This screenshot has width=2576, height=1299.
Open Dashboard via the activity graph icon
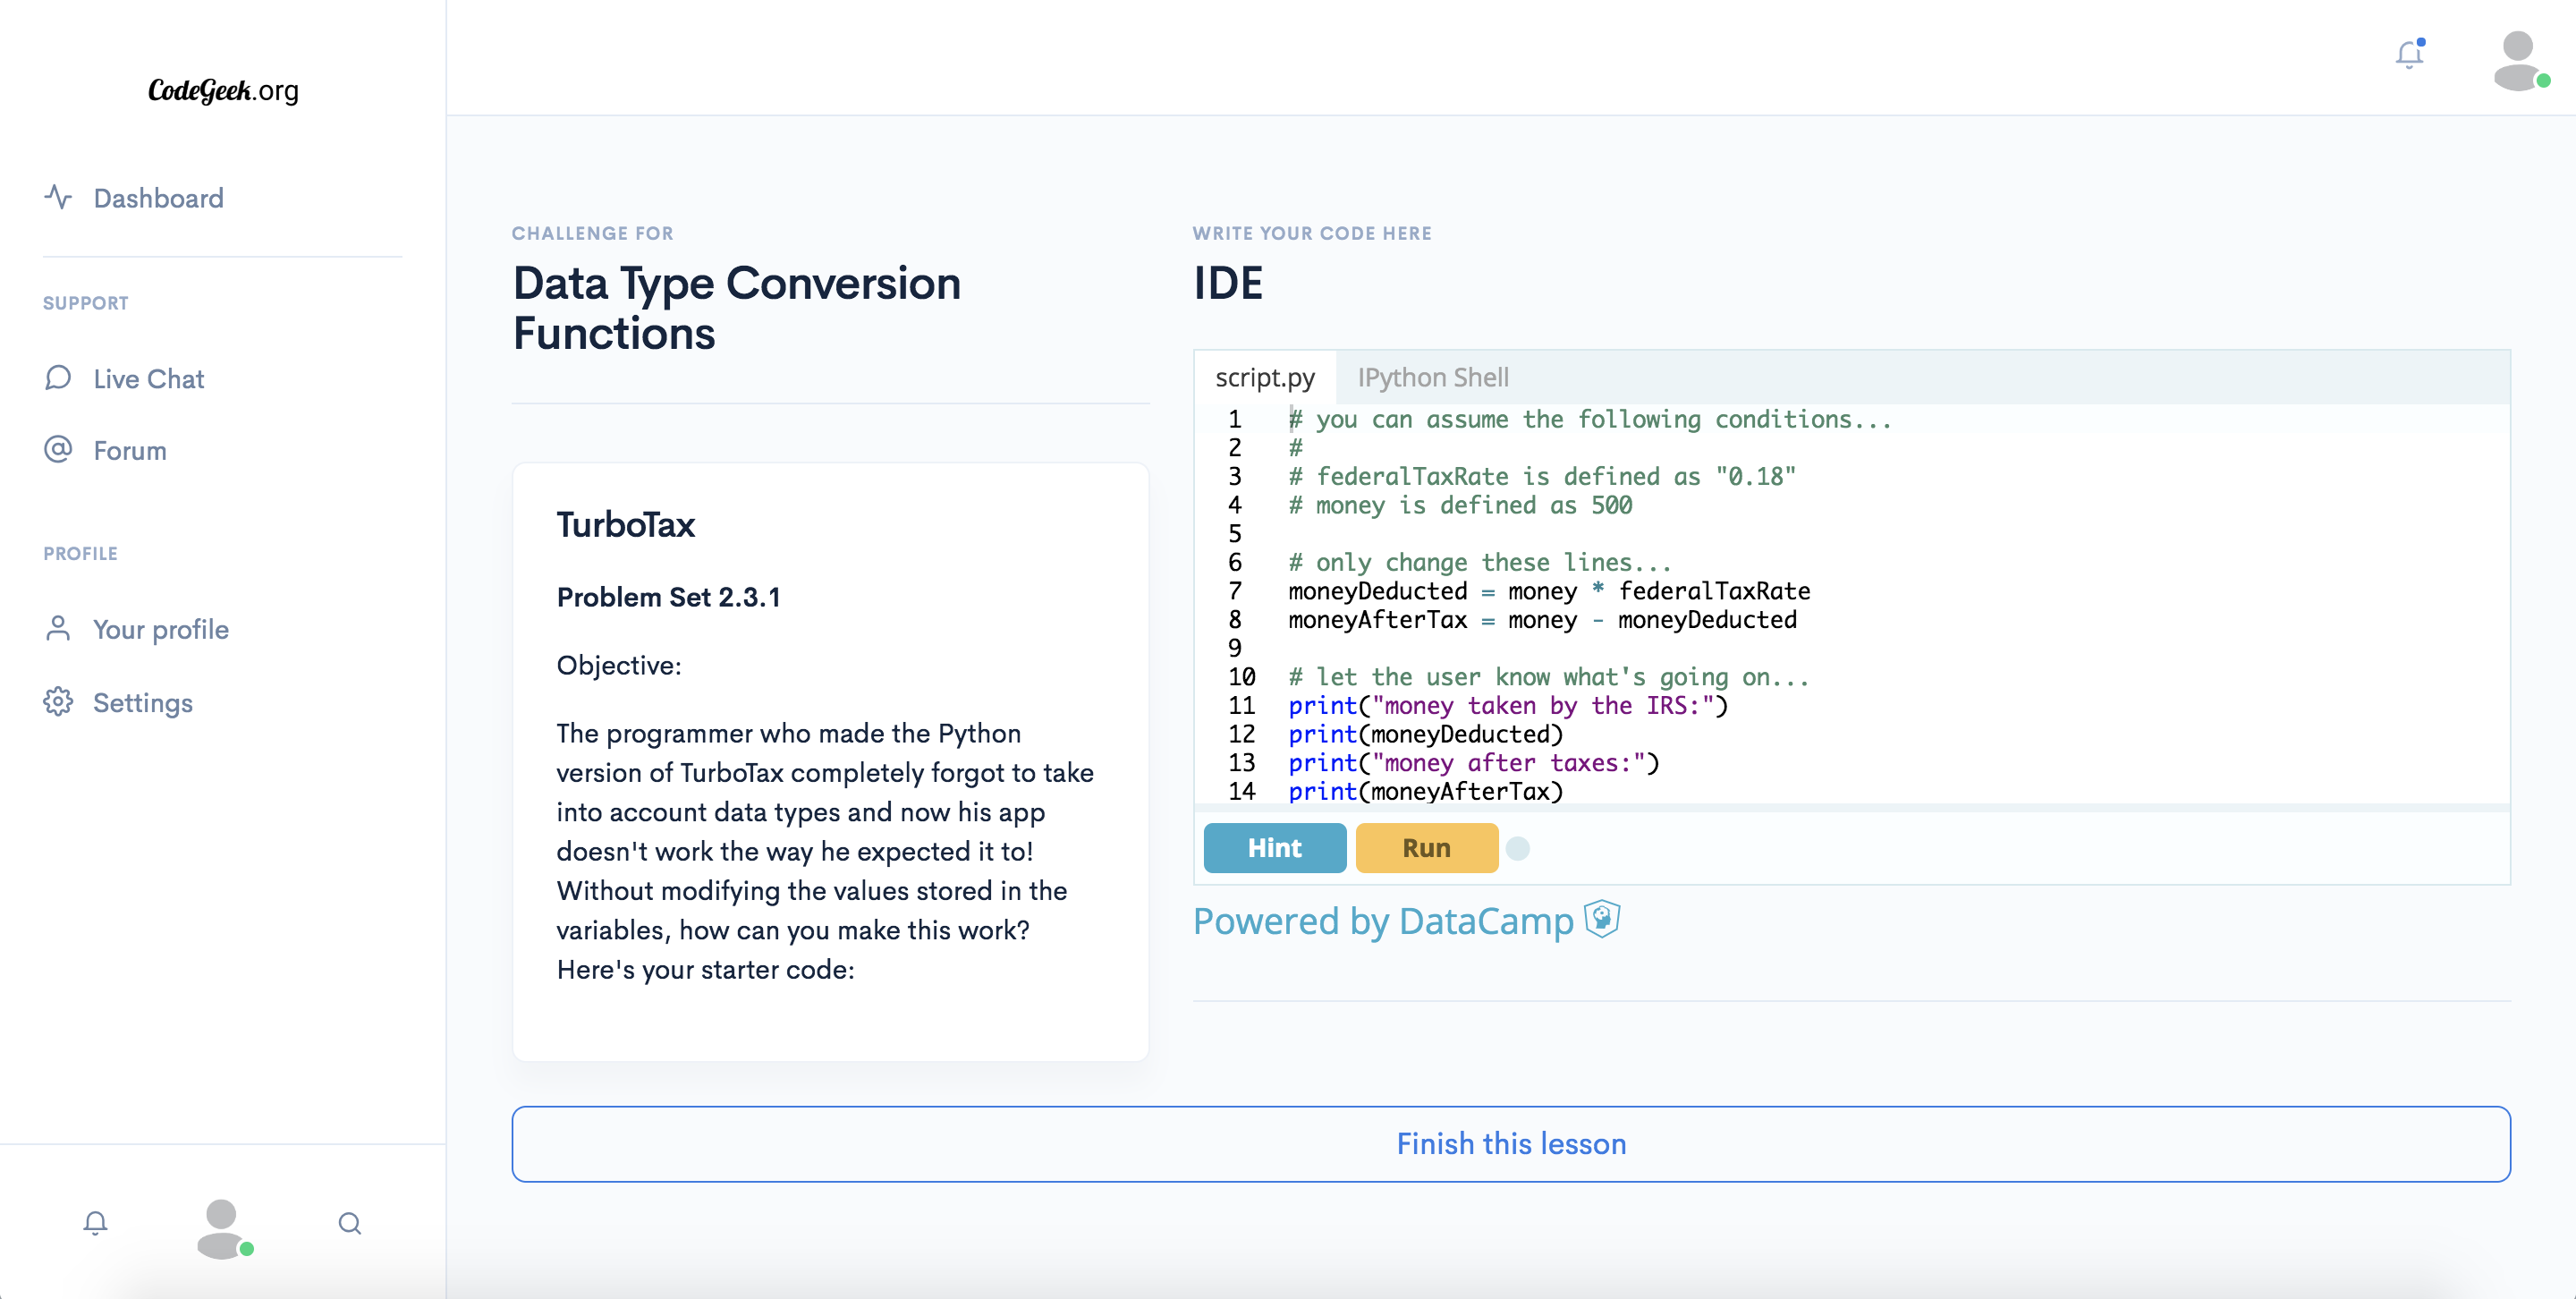tap(59, 198)
